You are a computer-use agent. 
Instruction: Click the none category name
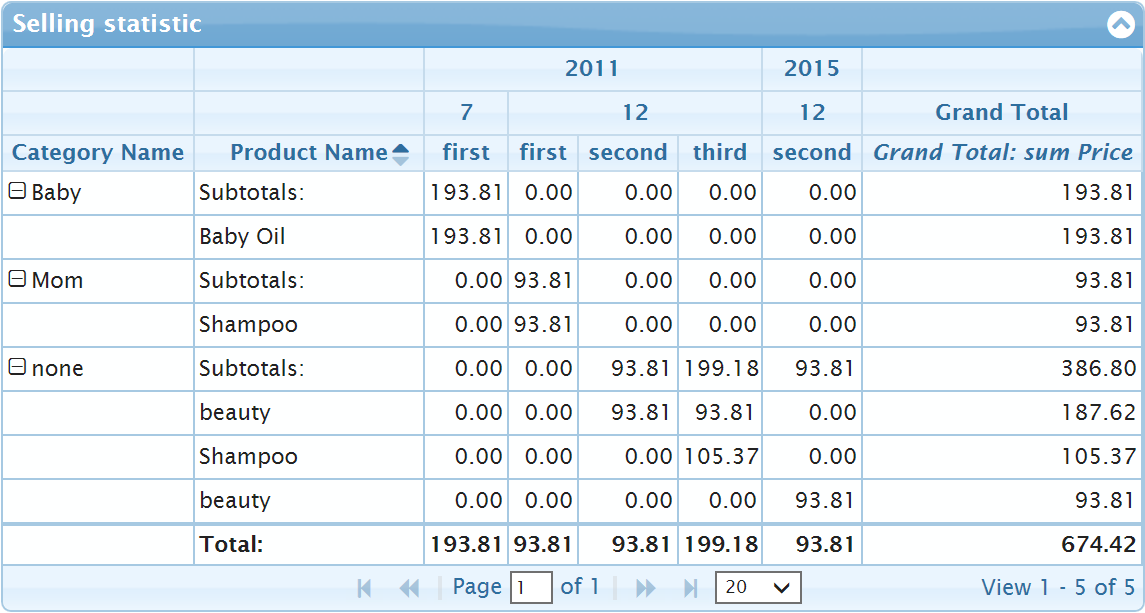click(x=57, y=368)
